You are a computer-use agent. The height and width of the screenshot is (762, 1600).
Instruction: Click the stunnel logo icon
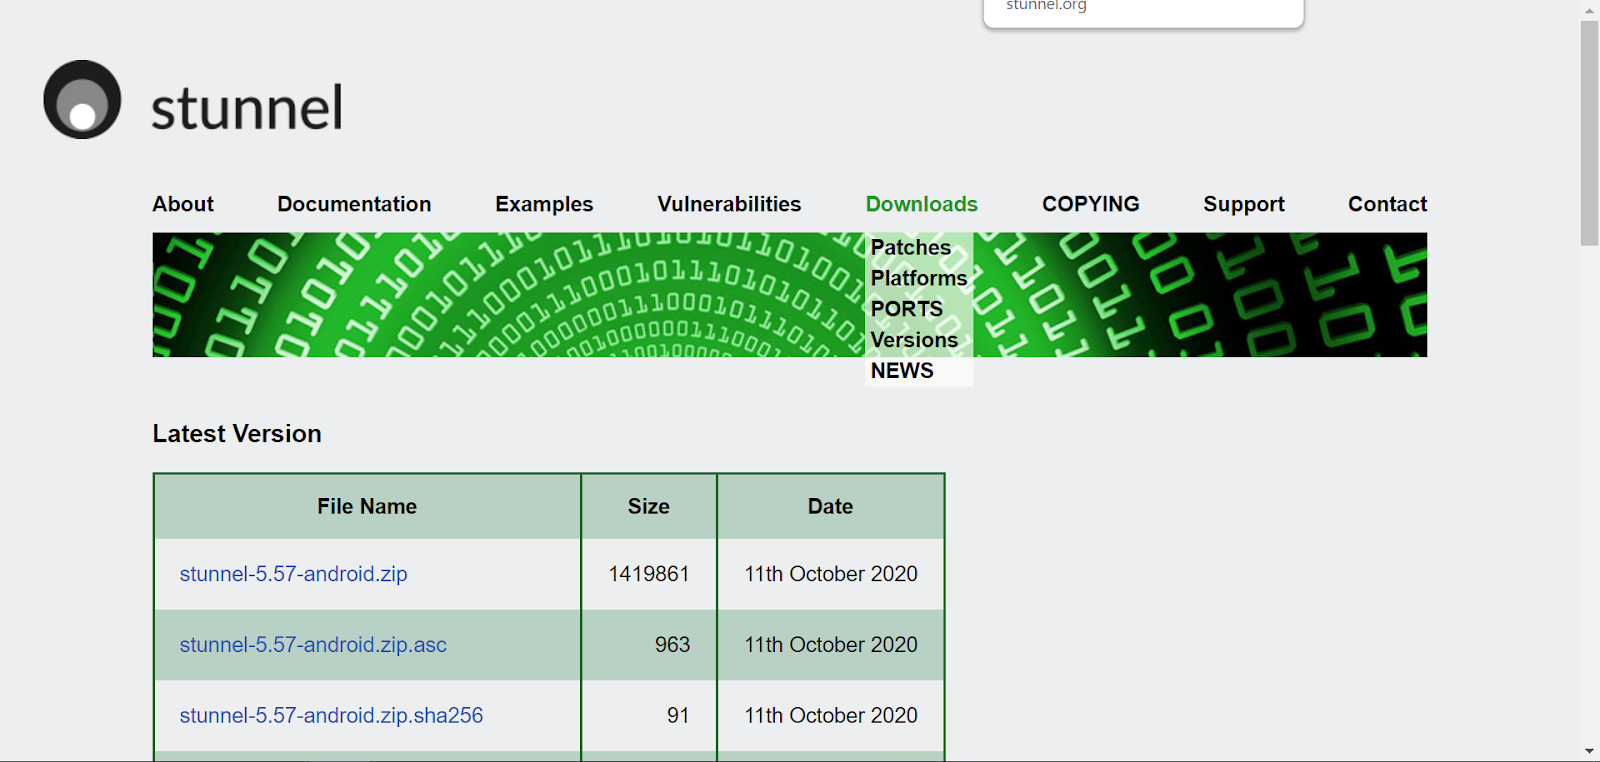coord(82,100)
